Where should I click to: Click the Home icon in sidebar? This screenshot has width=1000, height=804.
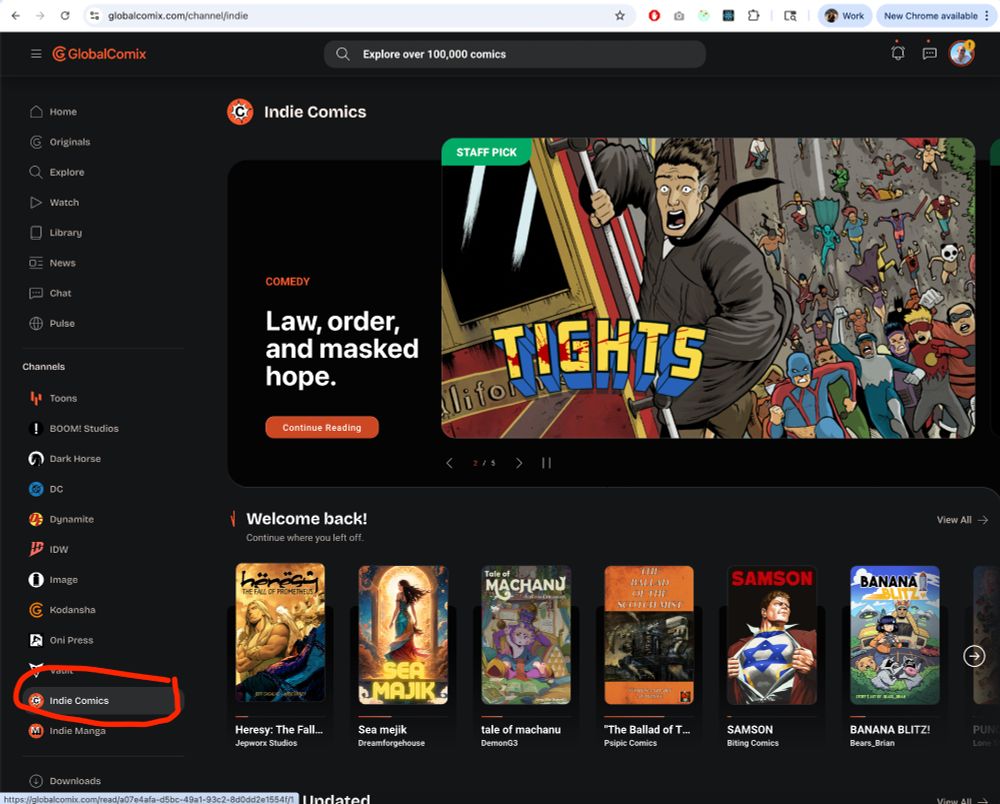coord(36,112)
